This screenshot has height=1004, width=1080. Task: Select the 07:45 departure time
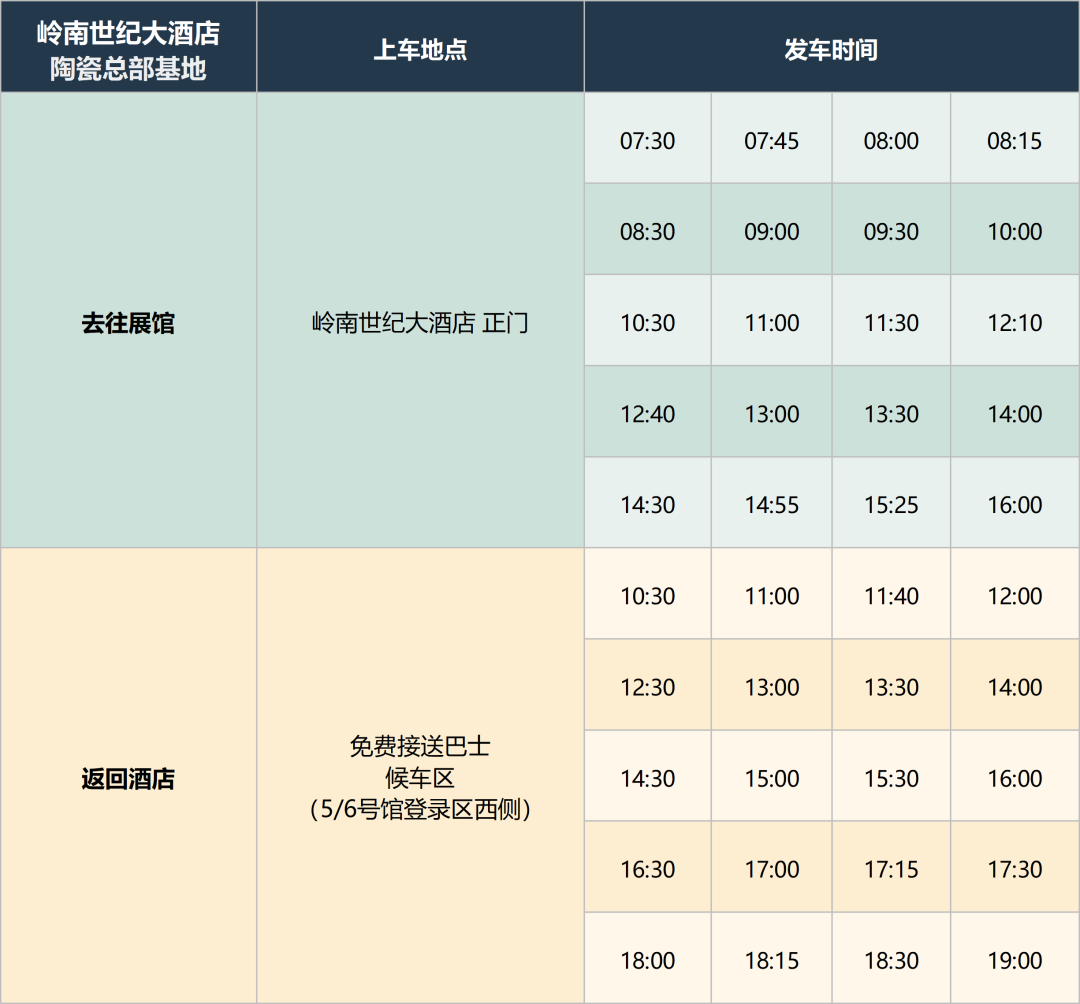[771, 138]
